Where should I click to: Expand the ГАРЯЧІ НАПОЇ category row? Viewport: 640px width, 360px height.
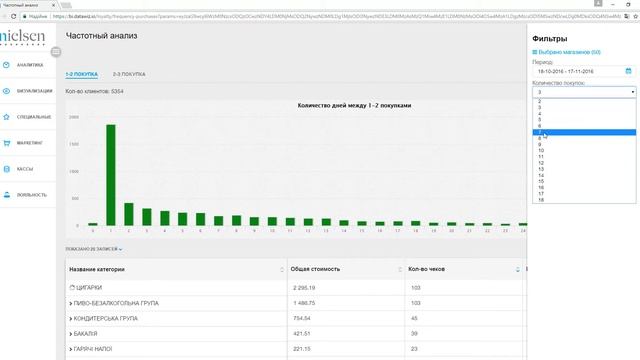[x=71, y=349]
